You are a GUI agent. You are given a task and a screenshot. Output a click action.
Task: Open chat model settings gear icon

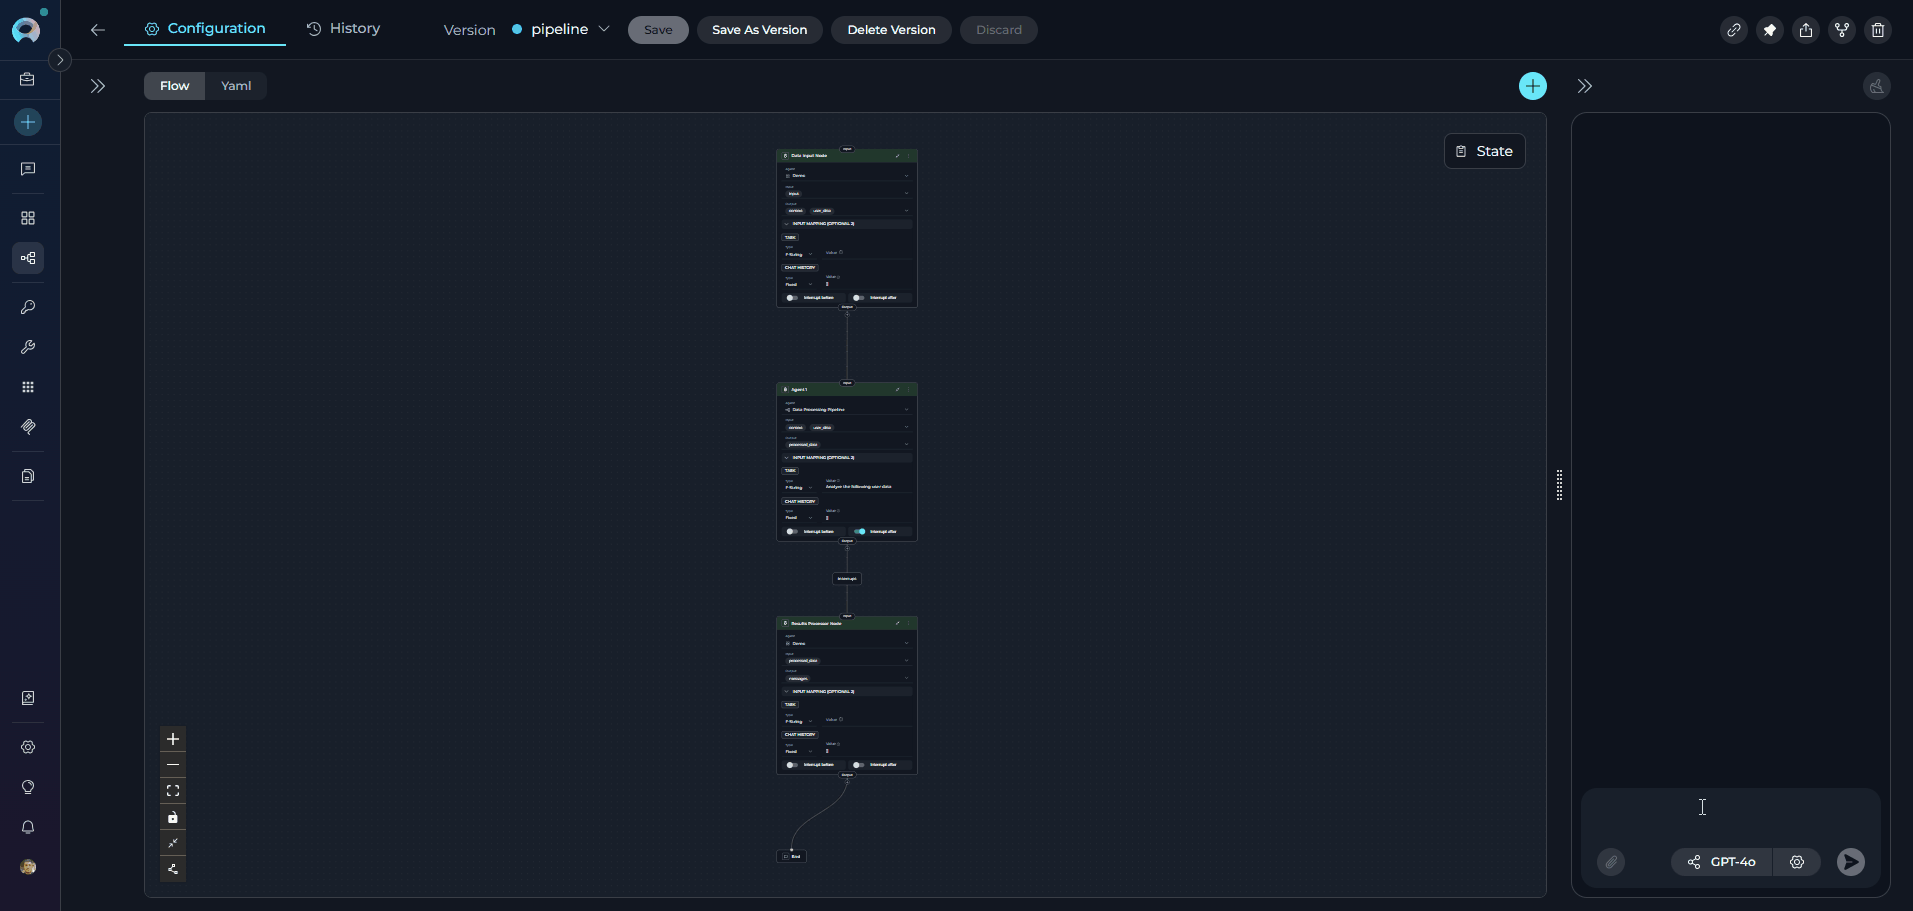click(1797, 862)
